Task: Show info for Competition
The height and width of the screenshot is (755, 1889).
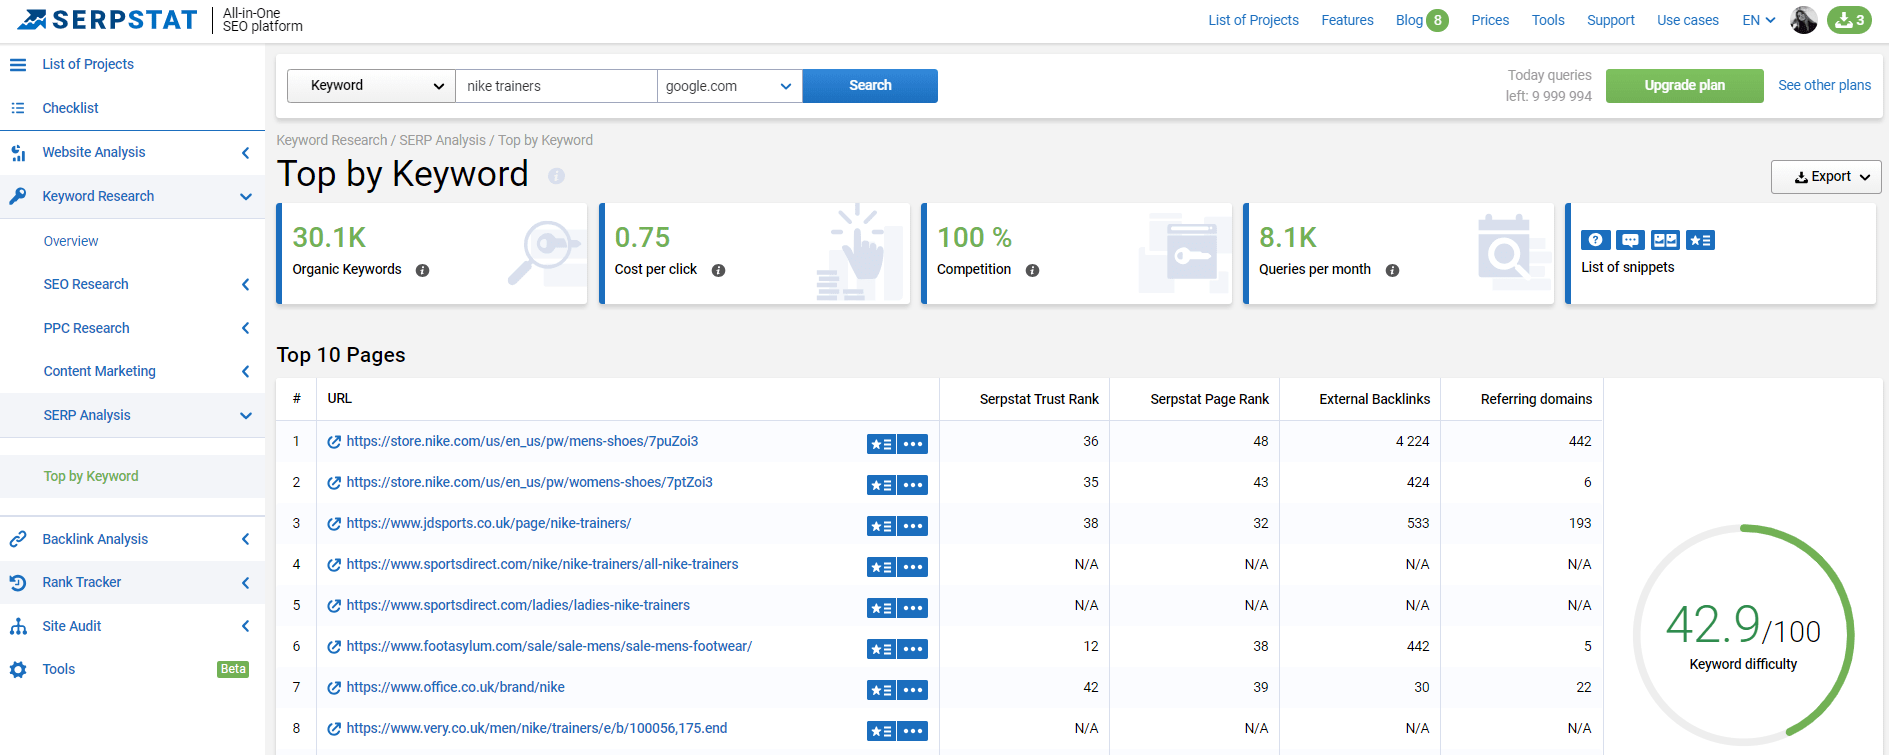Action: point(1032,270)
